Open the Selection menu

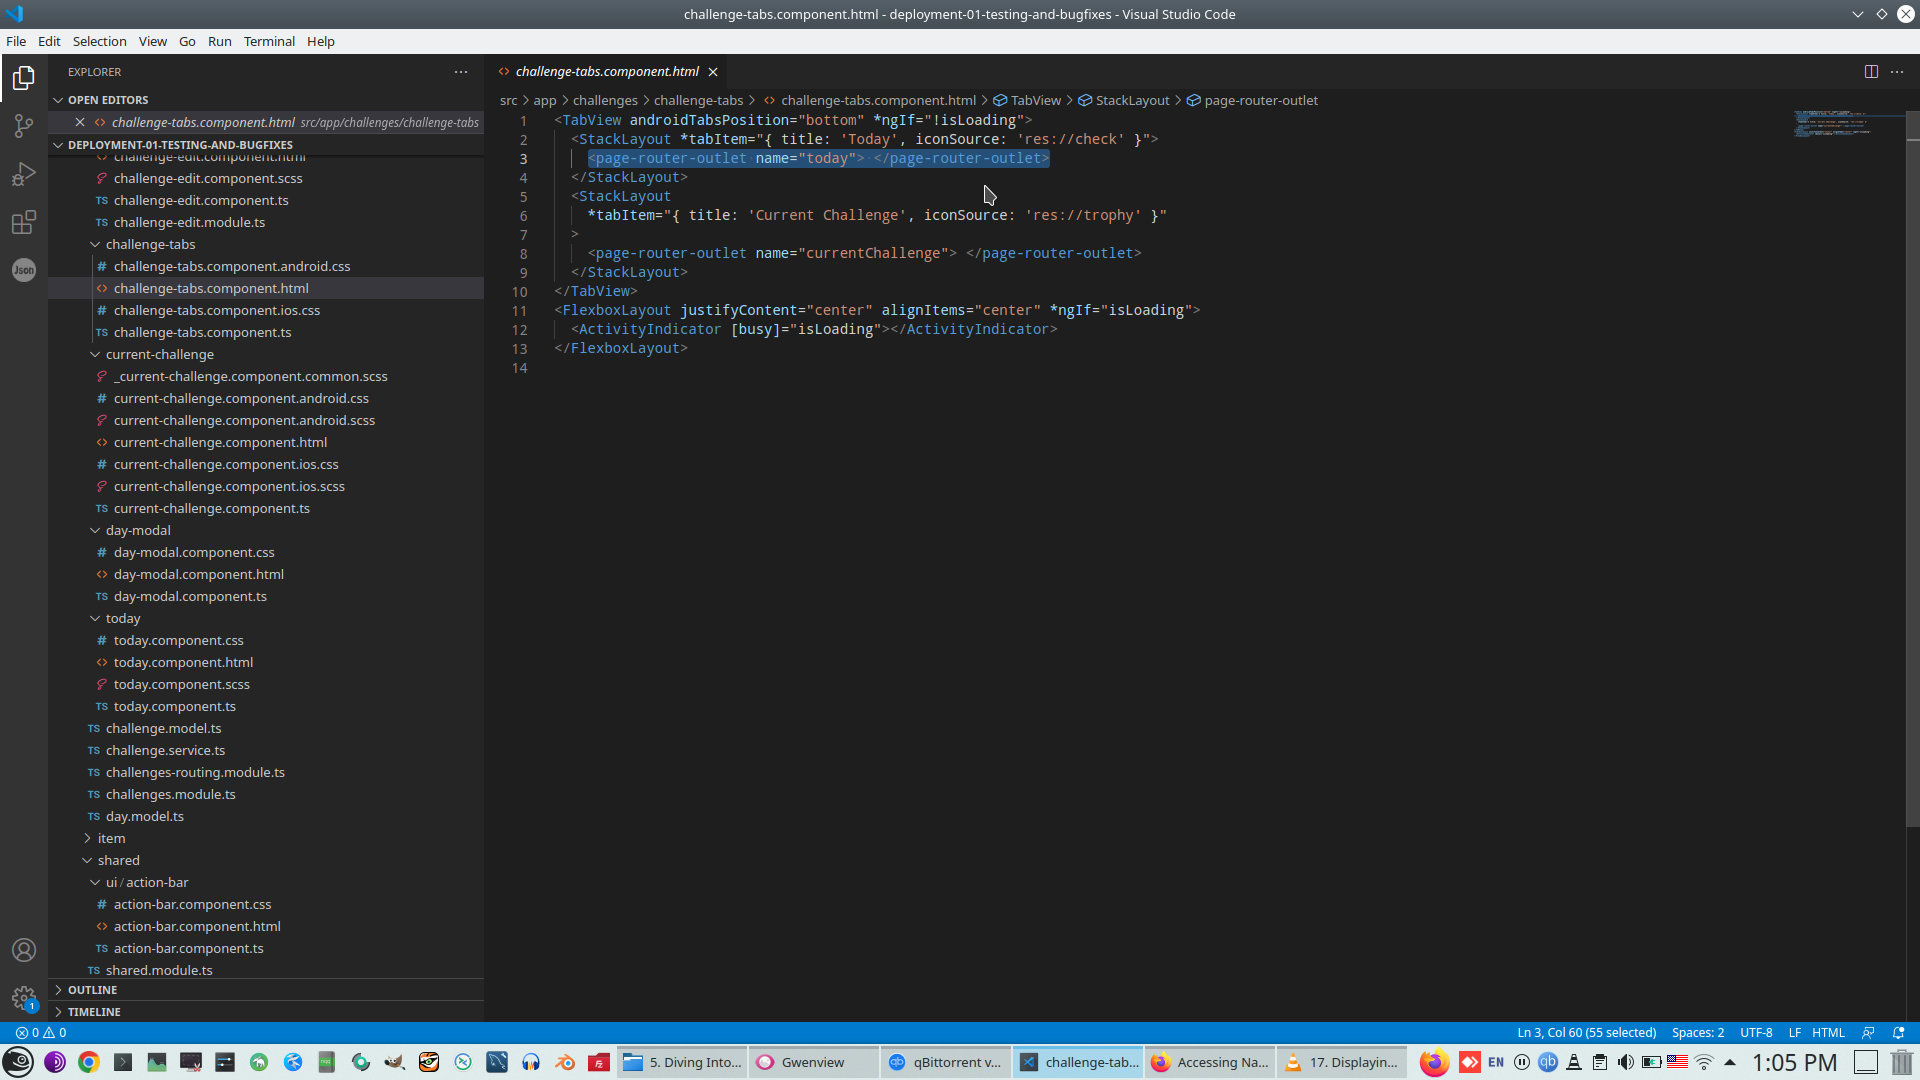[99, 41]
